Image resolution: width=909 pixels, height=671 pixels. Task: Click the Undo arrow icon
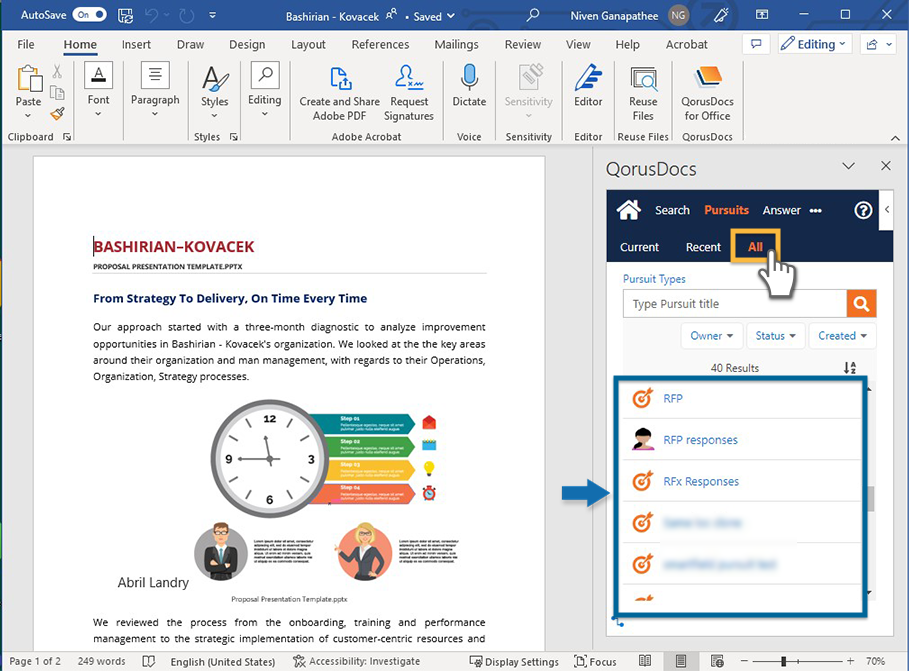coord(151,16)
